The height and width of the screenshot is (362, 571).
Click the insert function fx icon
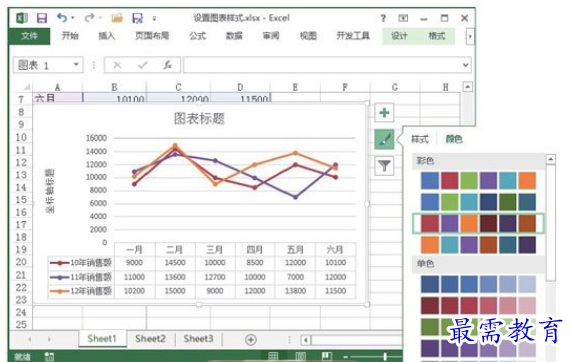pyautogui.click(x=167, y=65)
